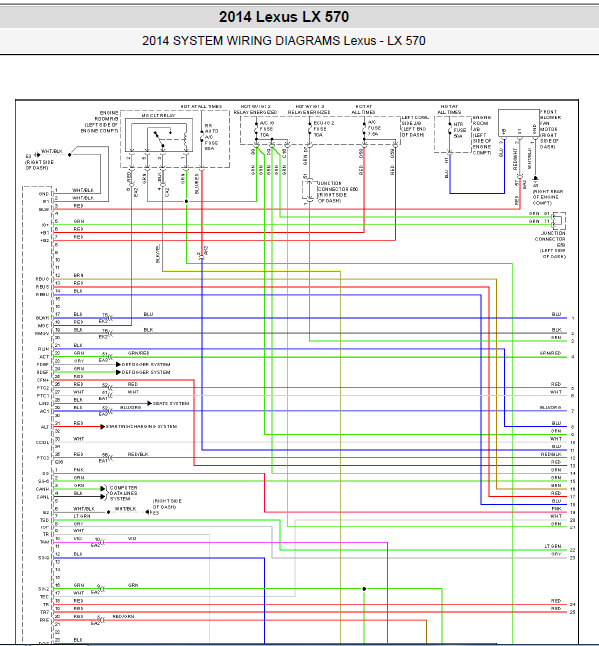Click the PNK wire label at pin 1
Viewport: 599px width, 646px height.
click(x=78, y=470)
